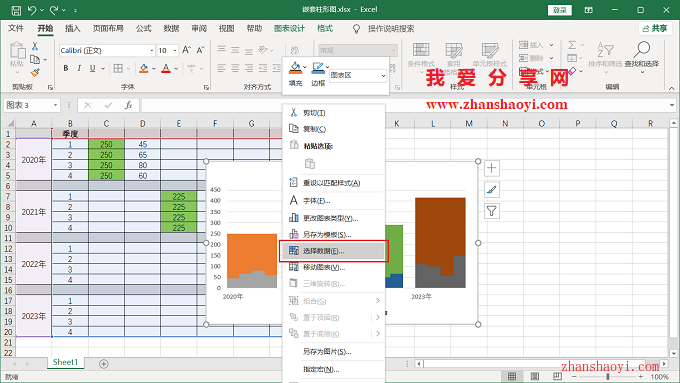Expand the formula bar with the chevron
This screenshot has width=680, height=383.
tap(672, 105)
